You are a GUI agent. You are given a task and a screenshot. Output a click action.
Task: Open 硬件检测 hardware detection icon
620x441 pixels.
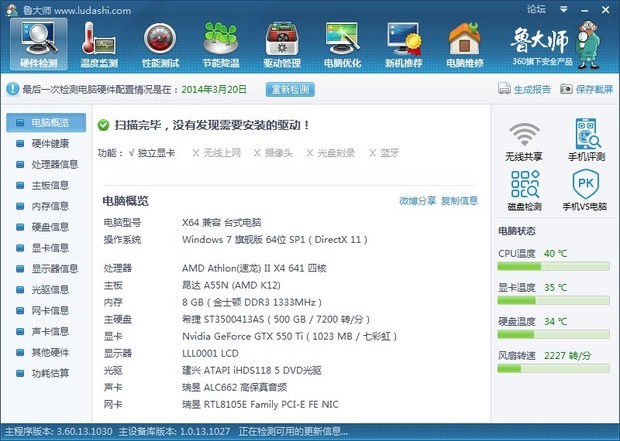(x=39, y=44)
